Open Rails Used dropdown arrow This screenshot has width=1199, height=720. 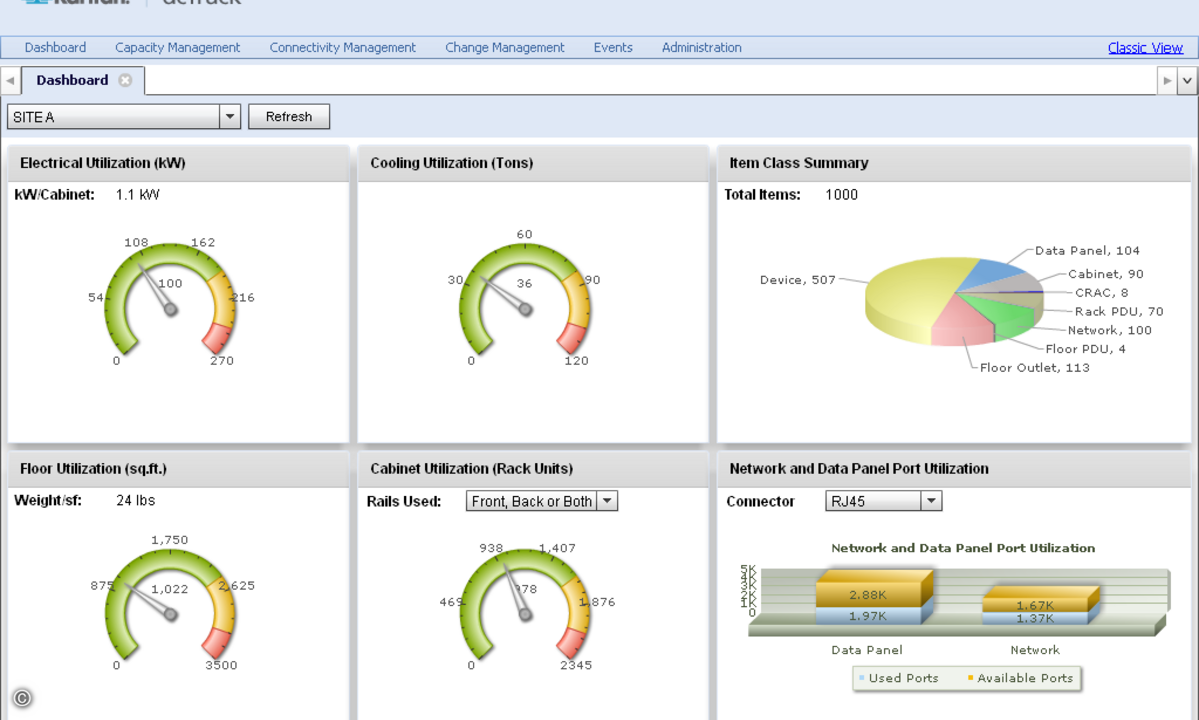pyautogui.click(x=607, y=501)
